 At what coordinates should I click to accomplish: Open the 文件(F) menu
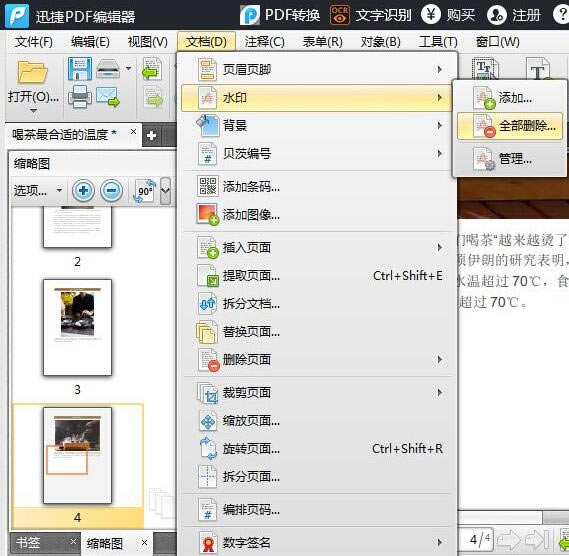click(34, 42)
